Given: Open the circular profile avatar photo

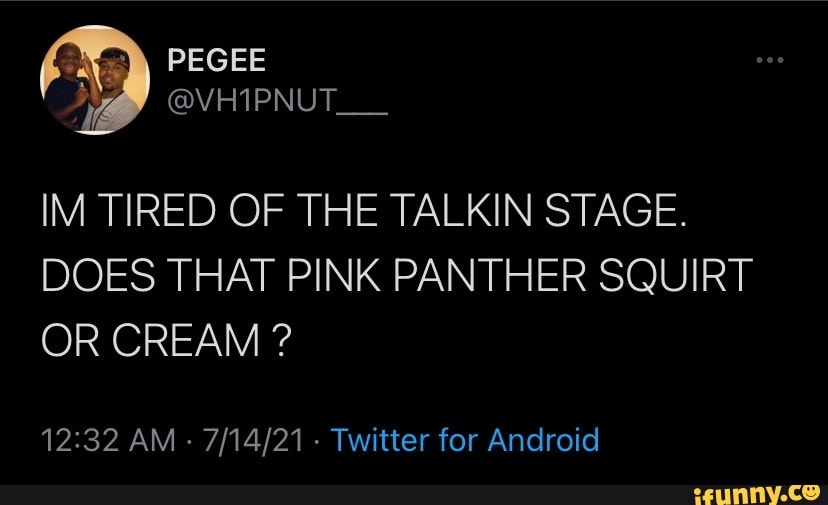Looking at the screenshot, I should [x=91, y=80].
